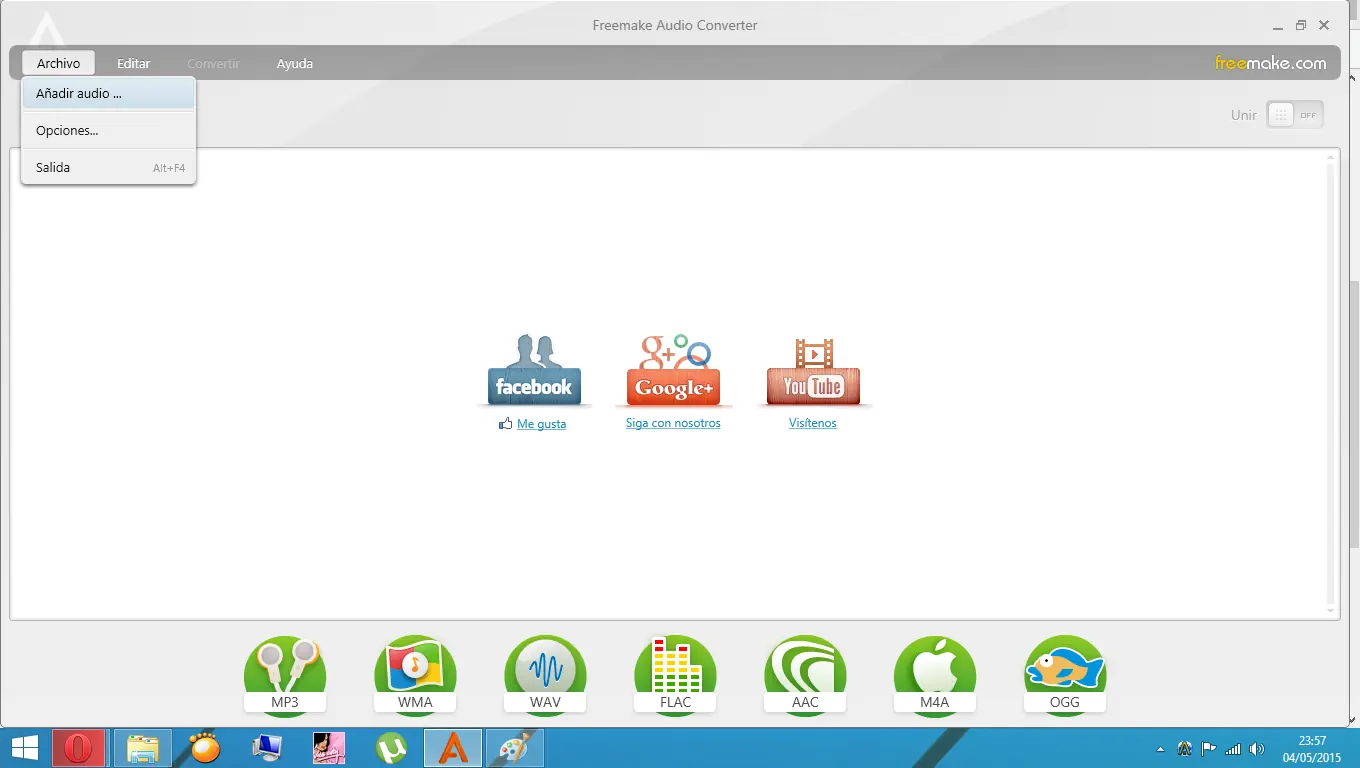The height and width of the screenshot is (768, 1360).
Task: Select Salida to exit the application
Action: [108, 168]
